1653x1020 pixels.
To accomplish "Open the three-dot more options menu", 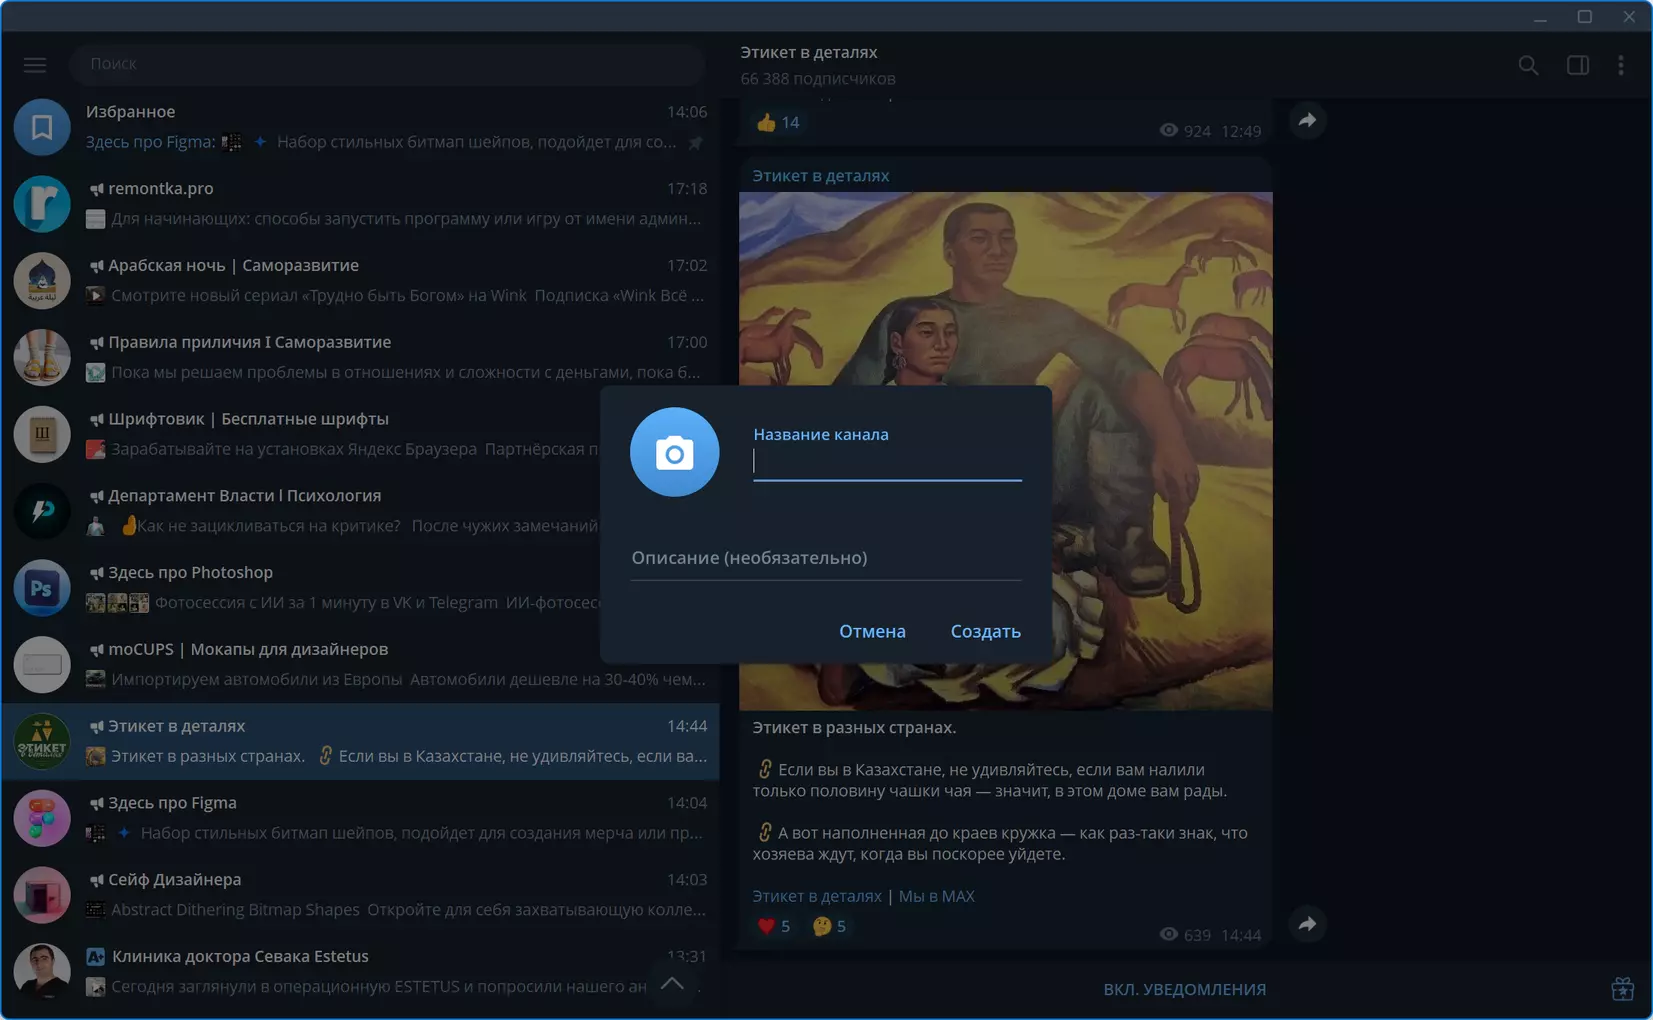I will [1621, 65].
